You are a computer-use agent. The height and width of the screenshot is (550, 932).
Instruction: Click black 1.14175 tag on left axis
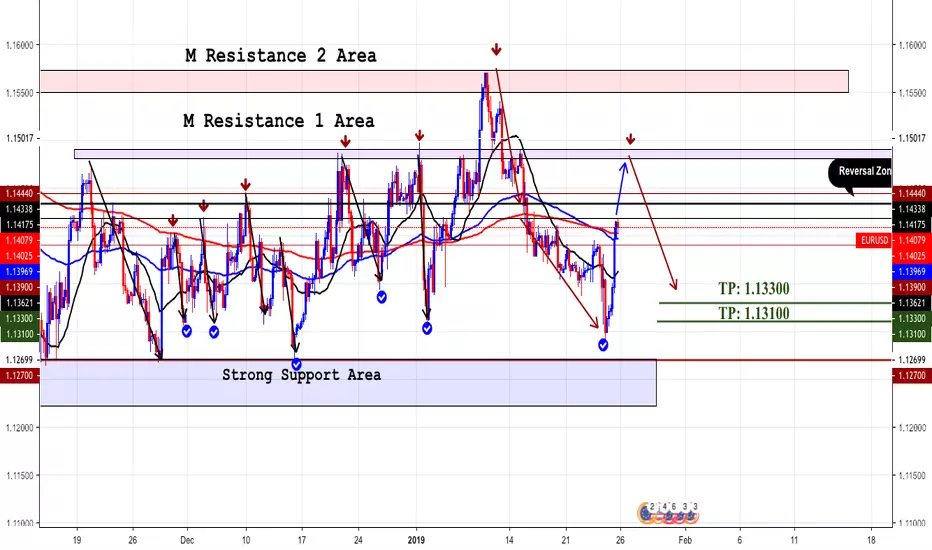[20, 225]
